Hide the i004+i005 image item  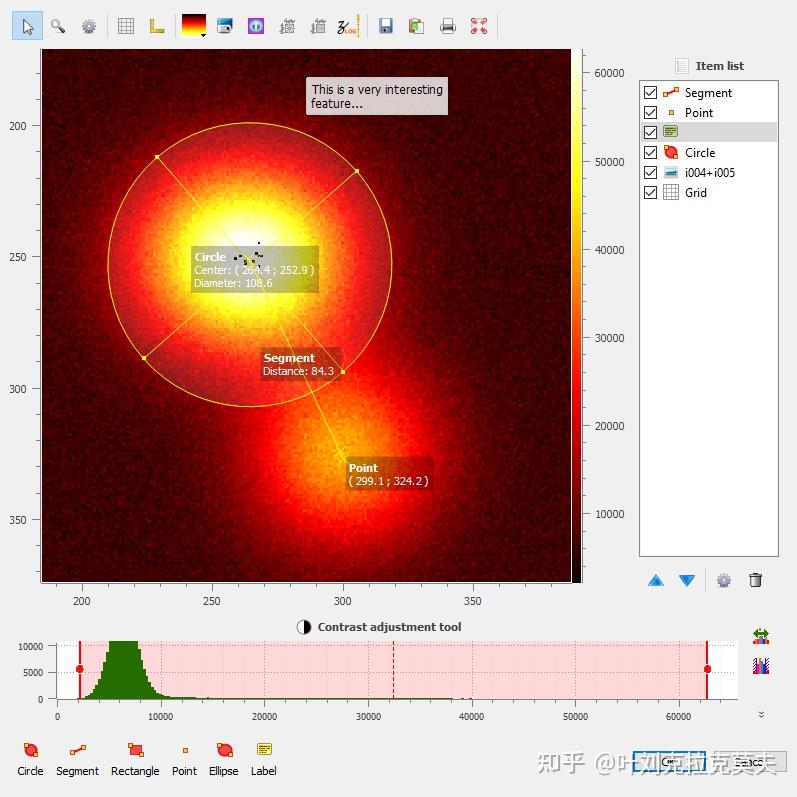click(650, 172)
